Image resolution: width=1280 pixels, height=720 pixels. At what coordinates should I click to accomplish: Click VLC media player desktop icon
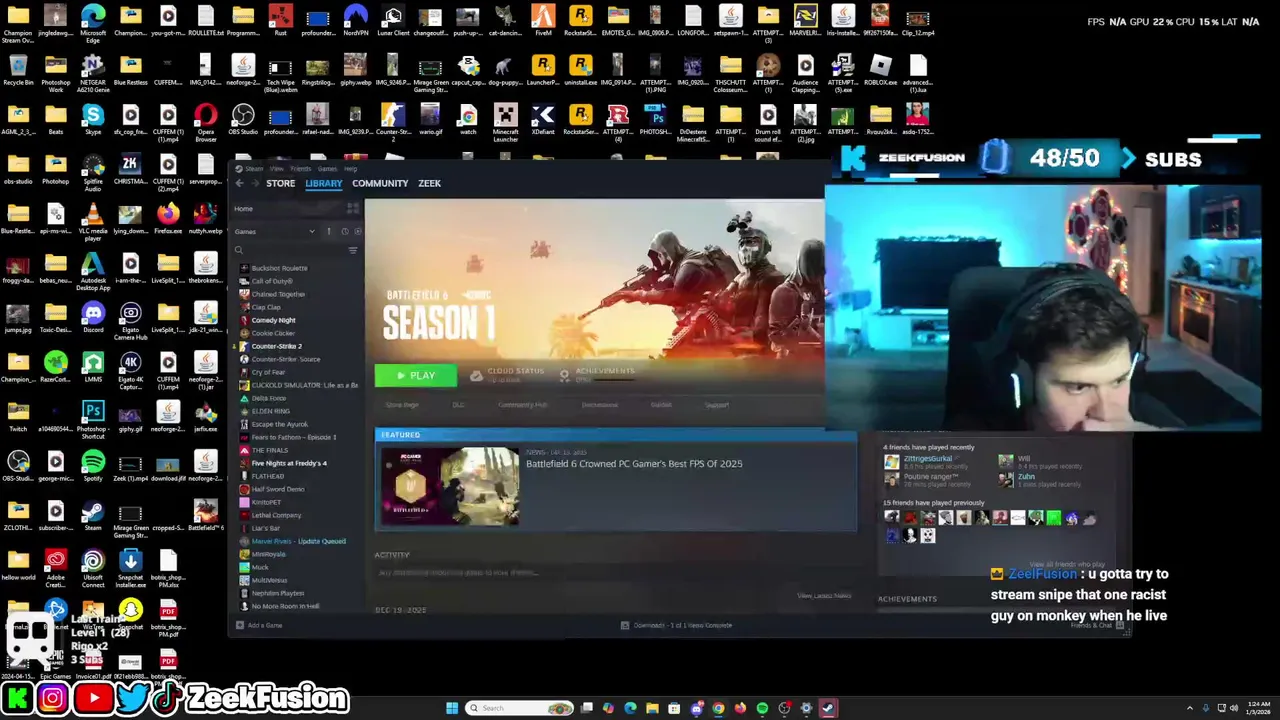click(x=93, y=223)
